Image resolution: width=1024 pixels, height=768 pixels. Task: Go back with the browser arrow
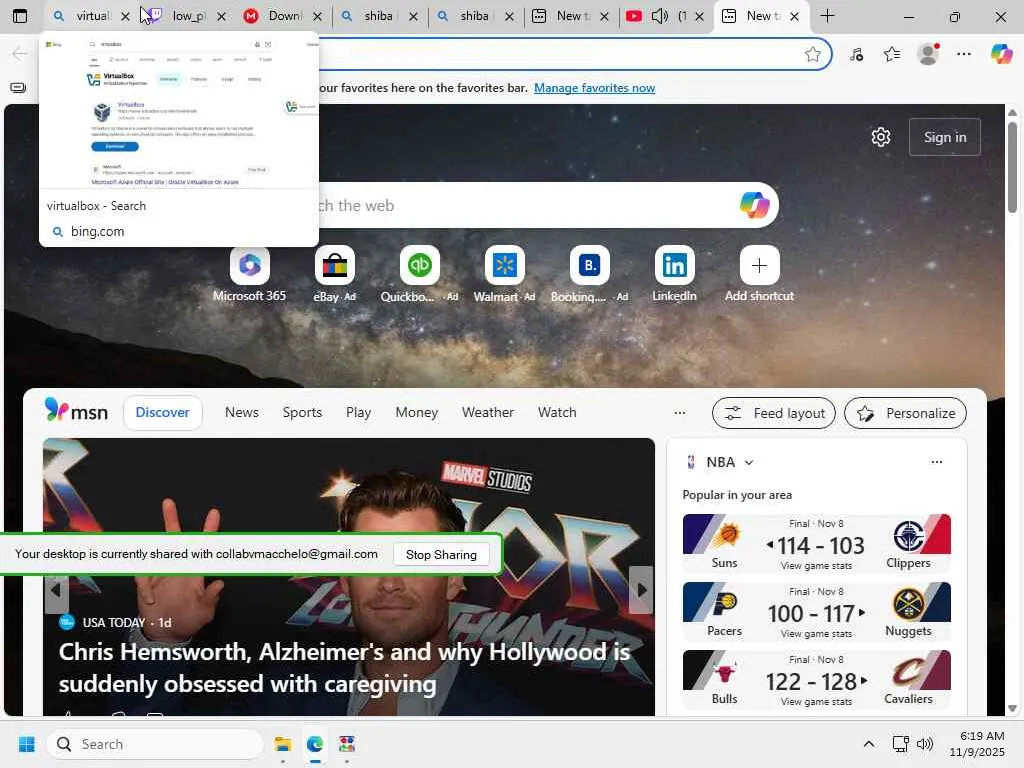[x=20, y=54]
